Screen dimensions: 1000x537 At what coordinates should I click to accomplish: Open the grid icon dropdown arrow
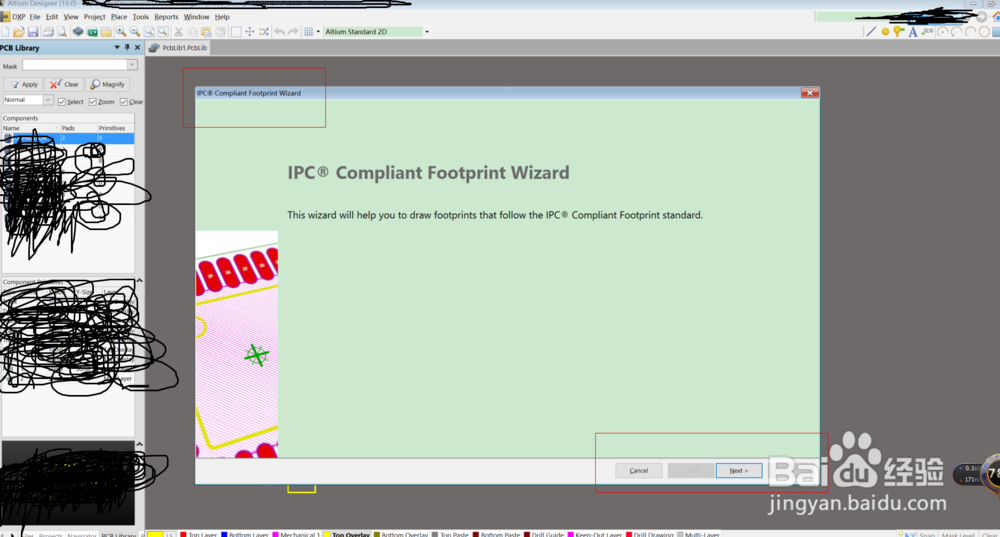point(318,32)
